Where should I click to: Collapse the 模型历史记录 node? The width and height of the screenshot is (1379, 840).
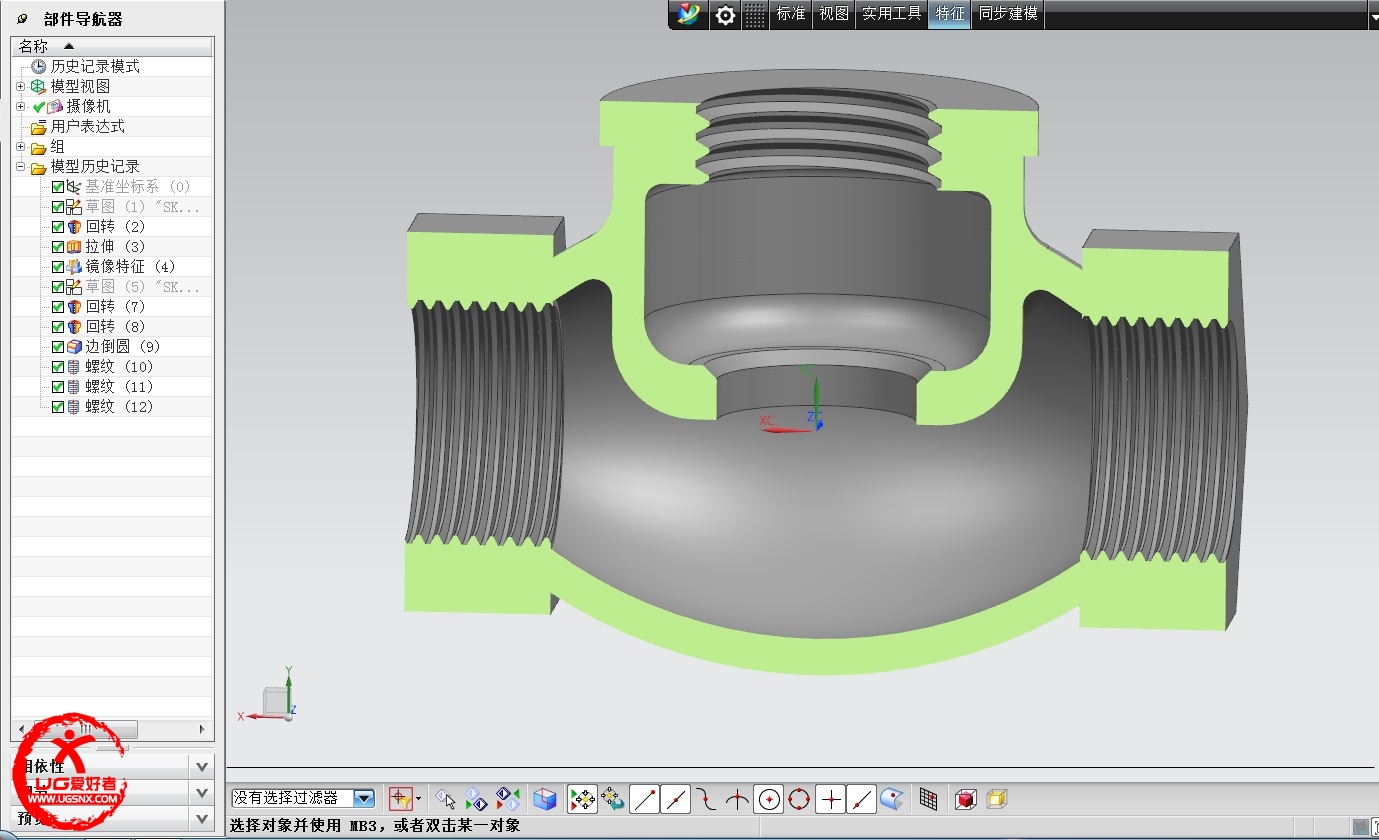point(20,166)
